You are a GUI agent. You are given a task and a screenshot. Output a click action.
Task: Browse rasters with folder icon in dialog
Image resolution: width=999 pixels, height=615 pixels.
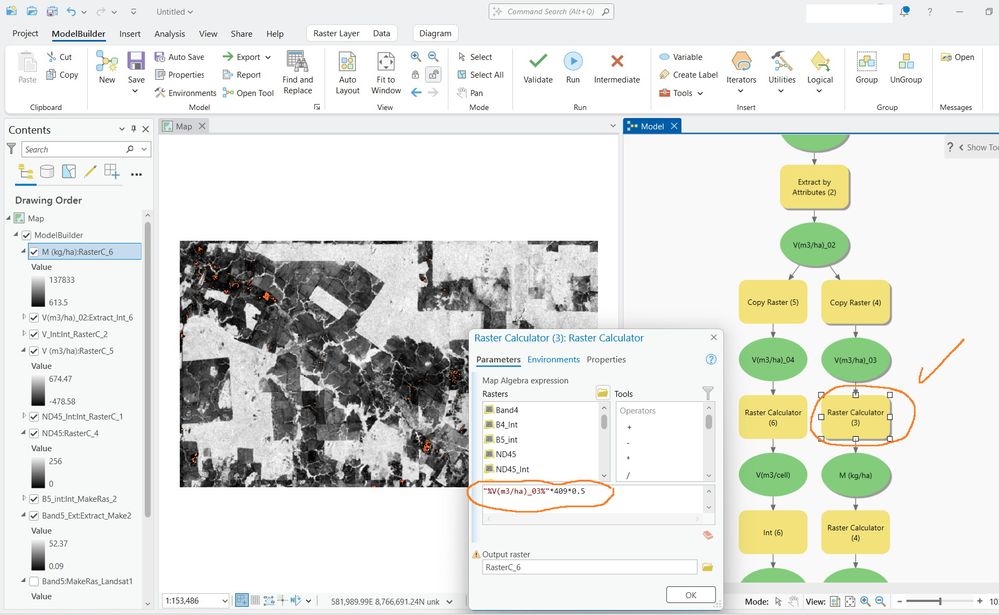pyautogui.click(x=602, y=393)
